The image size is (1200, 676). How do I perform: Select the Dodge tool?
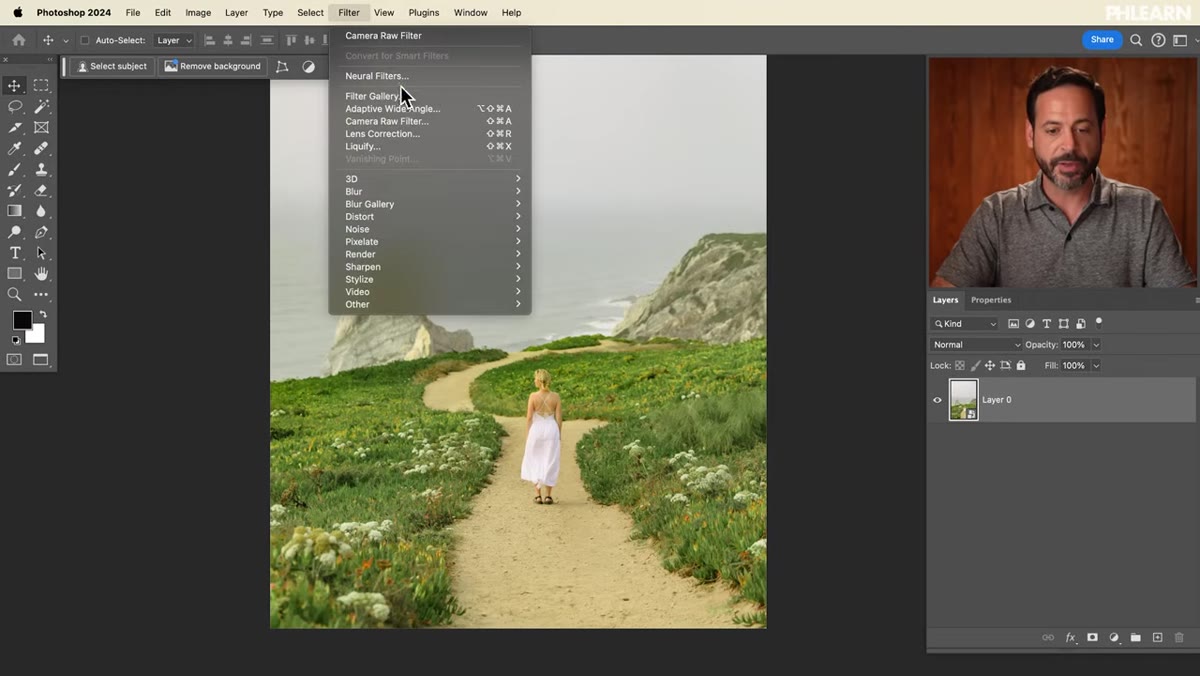pos(14,232)
